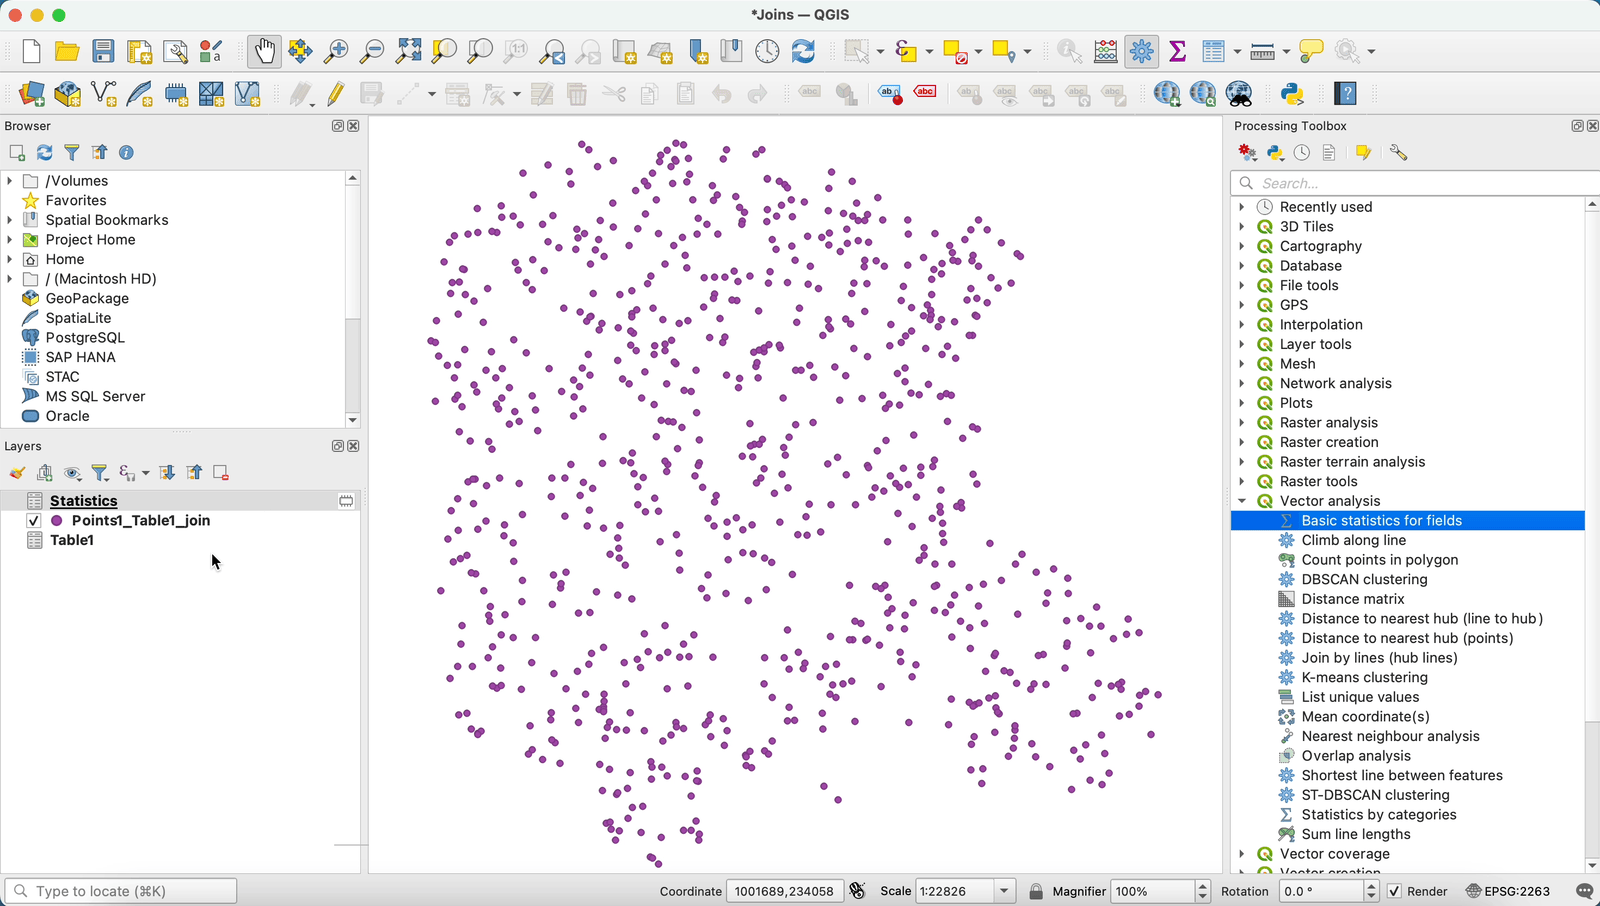This screenshot has height=906, width=1600.
Task: Click the Type to locate search box
Action: tap(121, 891)
